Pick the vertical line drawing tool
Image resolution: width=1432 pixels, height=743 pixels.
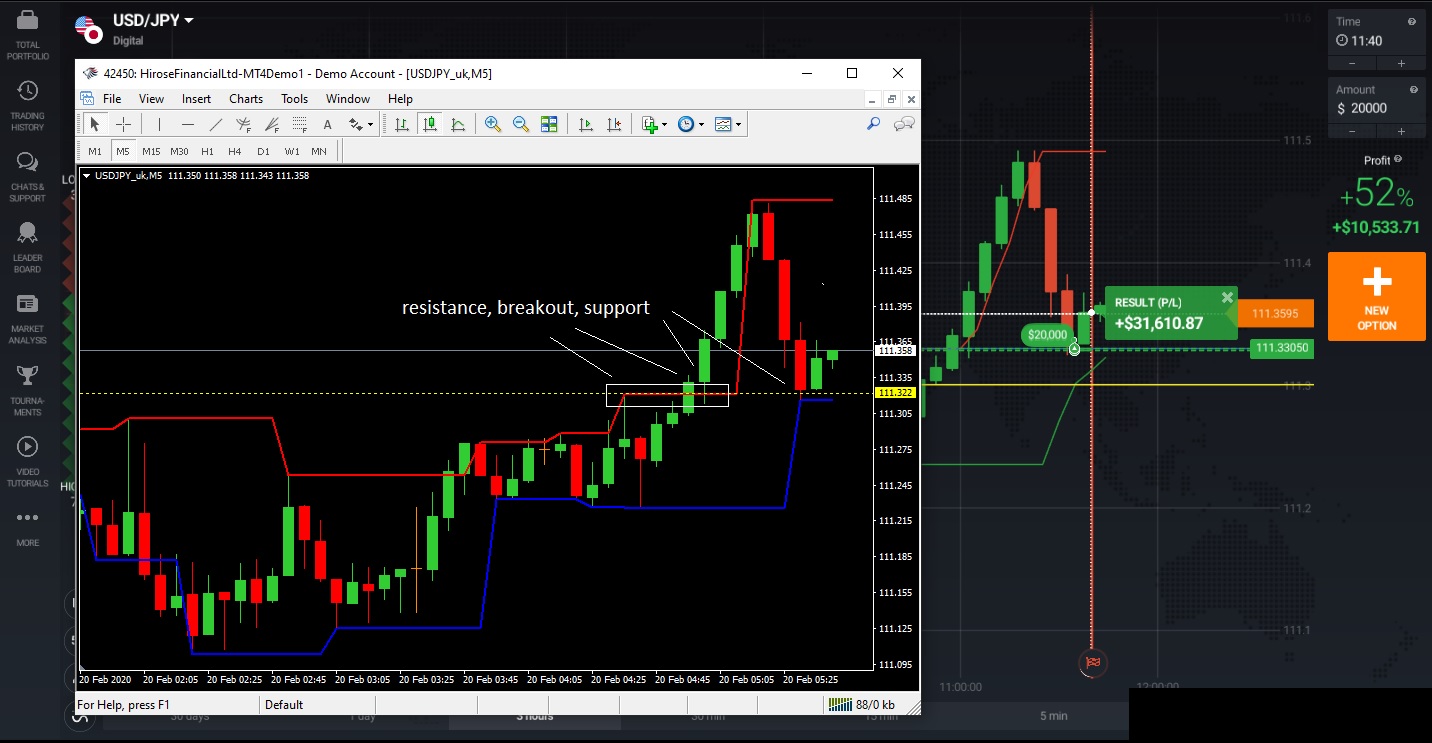158,124
